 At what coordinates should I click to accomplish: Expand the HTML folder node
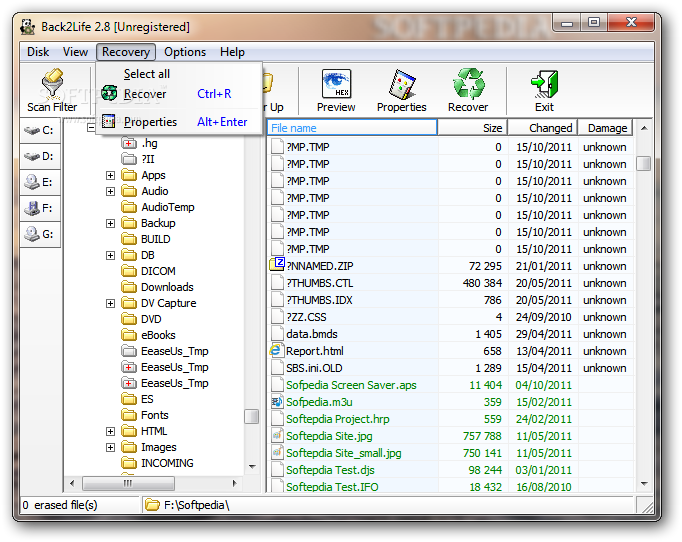point(110,431)
